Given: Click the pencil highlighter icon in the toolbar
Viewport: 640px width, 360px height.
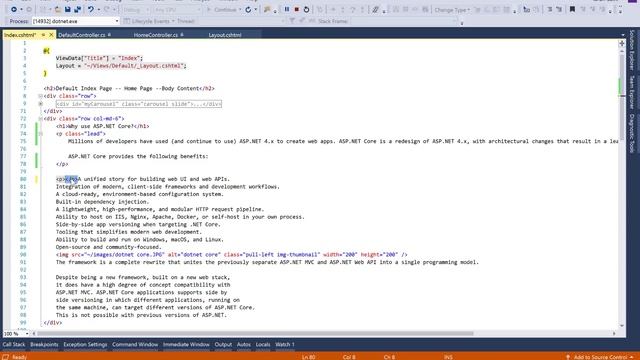Looking at the screenshot, I should 376,9.
